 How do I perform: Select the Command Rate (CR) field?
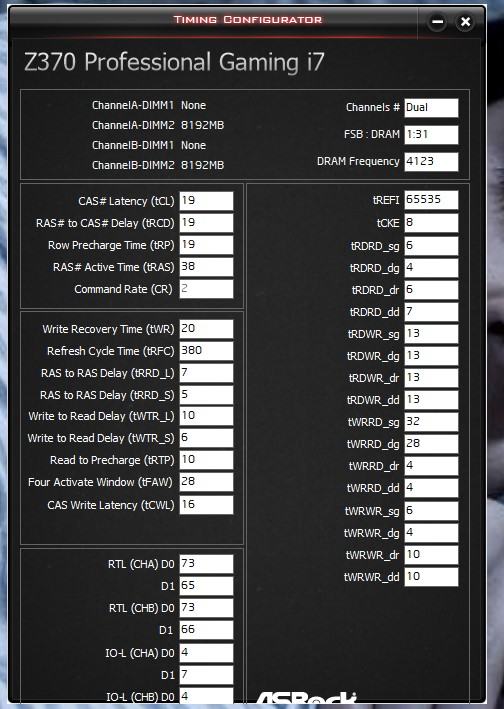coord(207,289)
